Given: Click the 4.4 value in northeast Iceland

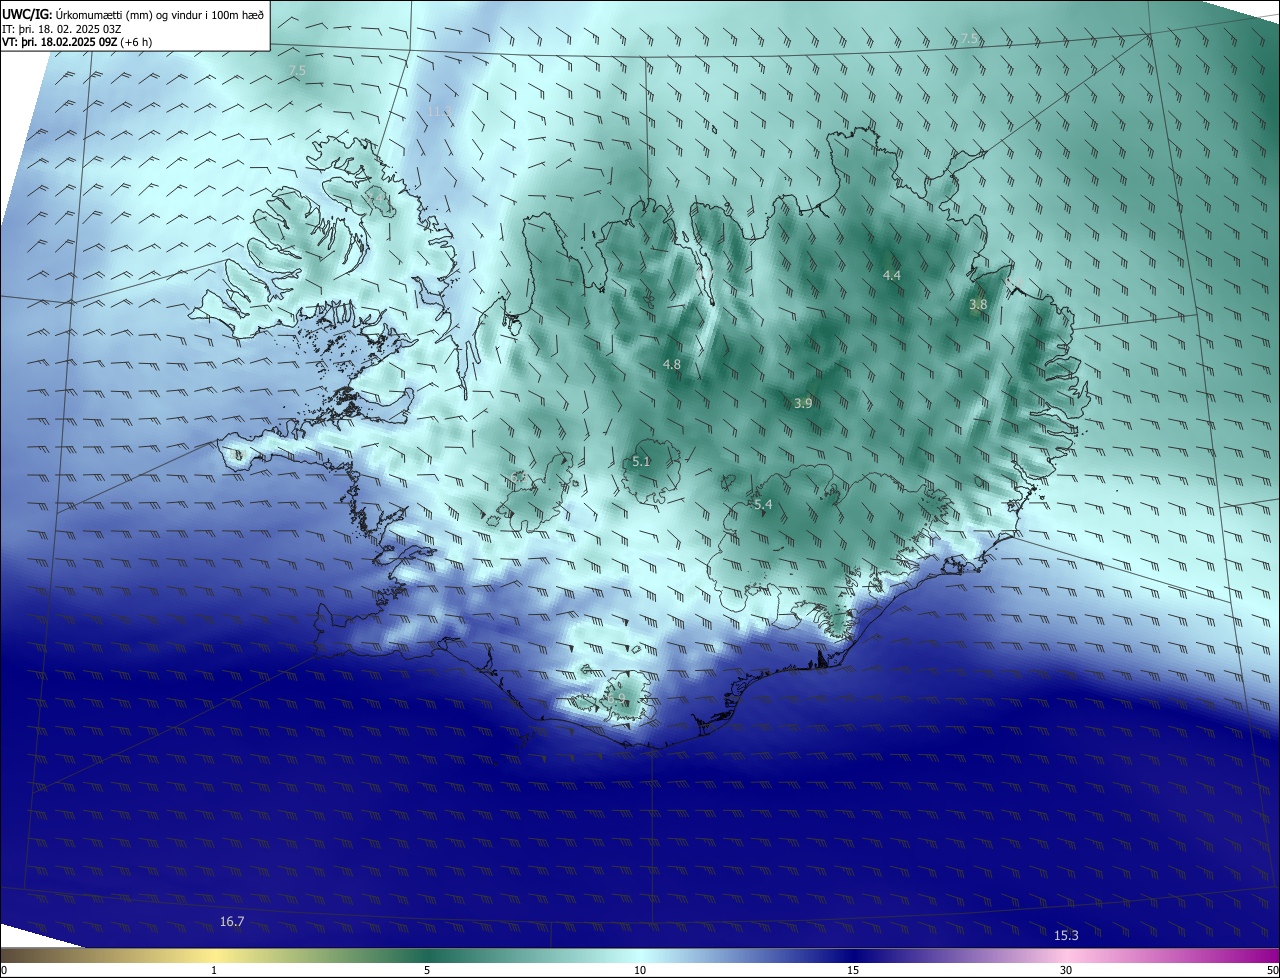Looking at the screenshot, I should [x=892, y=275].
